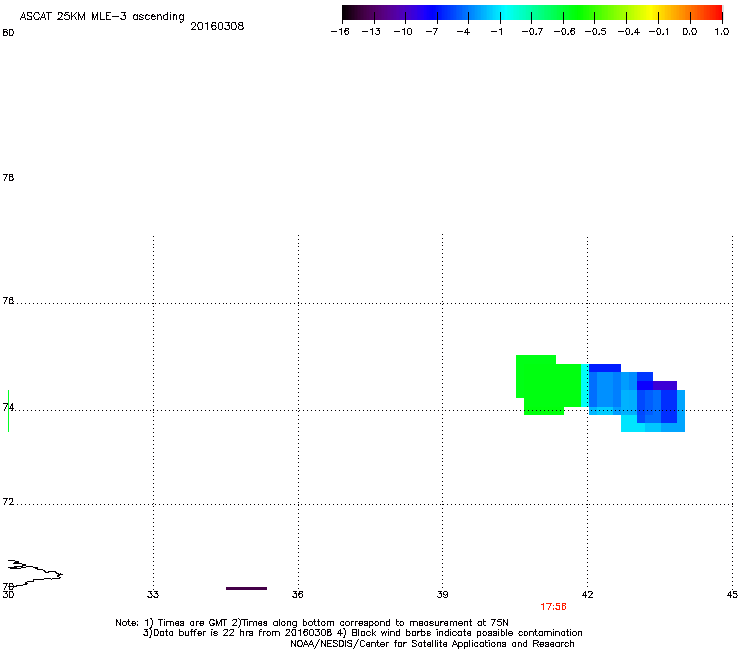Click the red 17:56 time stamp

pos(553,607)
